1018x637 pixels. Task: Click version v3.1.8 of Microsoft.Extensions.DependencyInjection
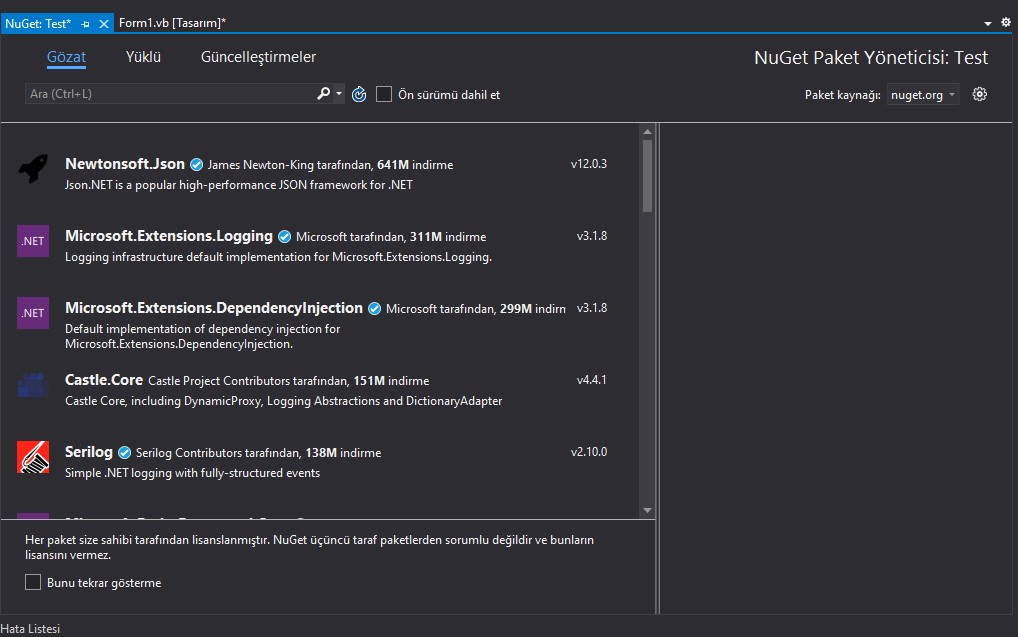point(592,308)
